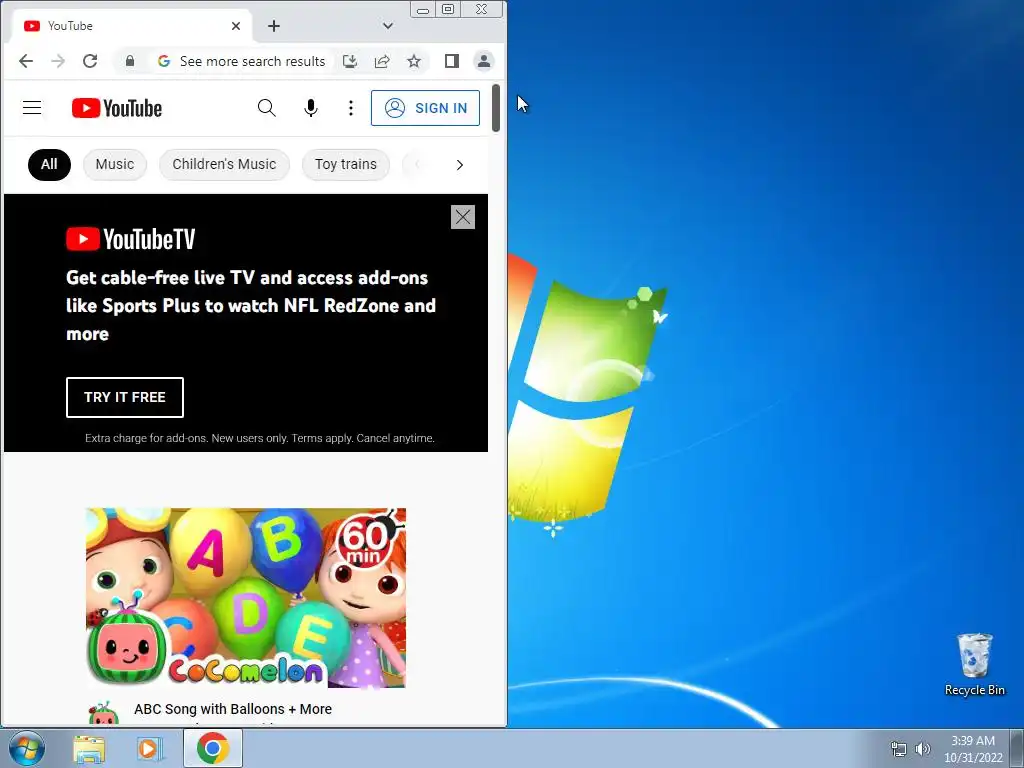Click the address bar showing See more search results

coord(252,61)
